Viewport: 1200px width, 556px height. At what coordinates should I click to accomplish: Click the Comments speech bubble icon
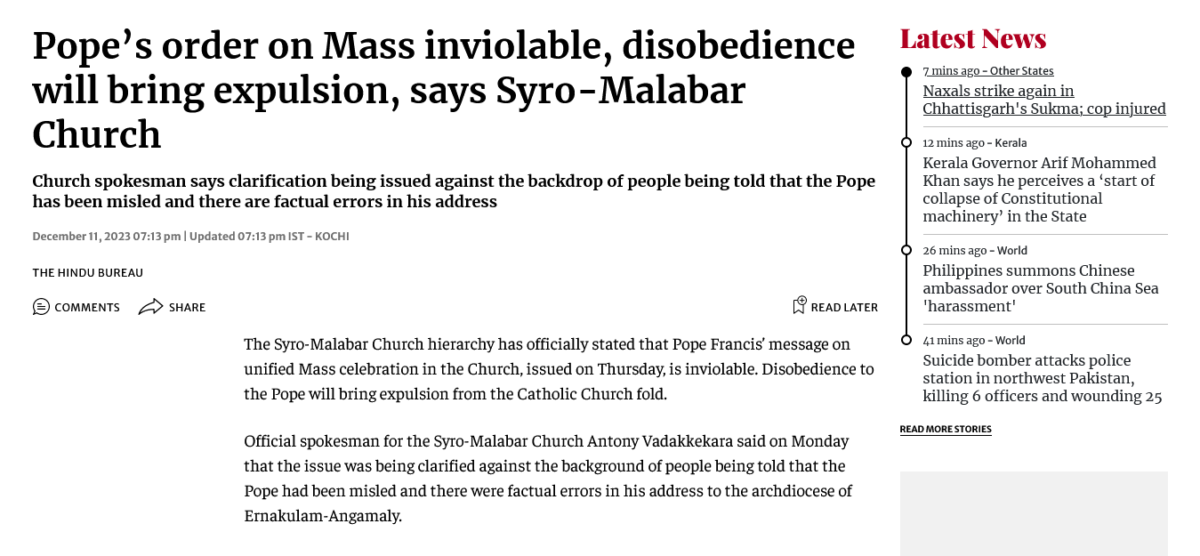coord(41,307)
